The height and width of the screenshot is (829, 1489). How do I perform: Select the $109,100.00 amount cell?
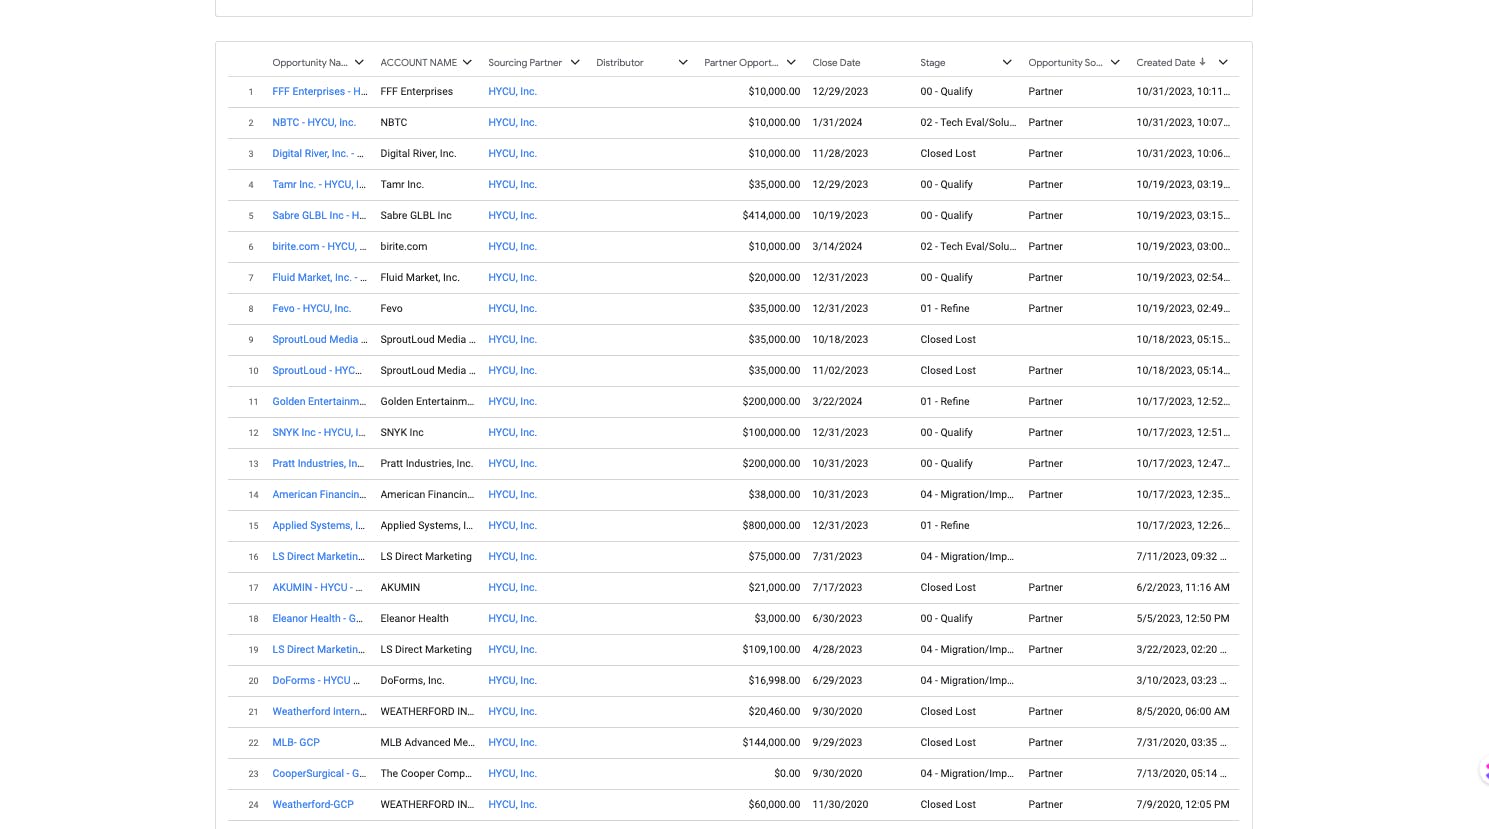pyautogui.click(x=771, y=649)
